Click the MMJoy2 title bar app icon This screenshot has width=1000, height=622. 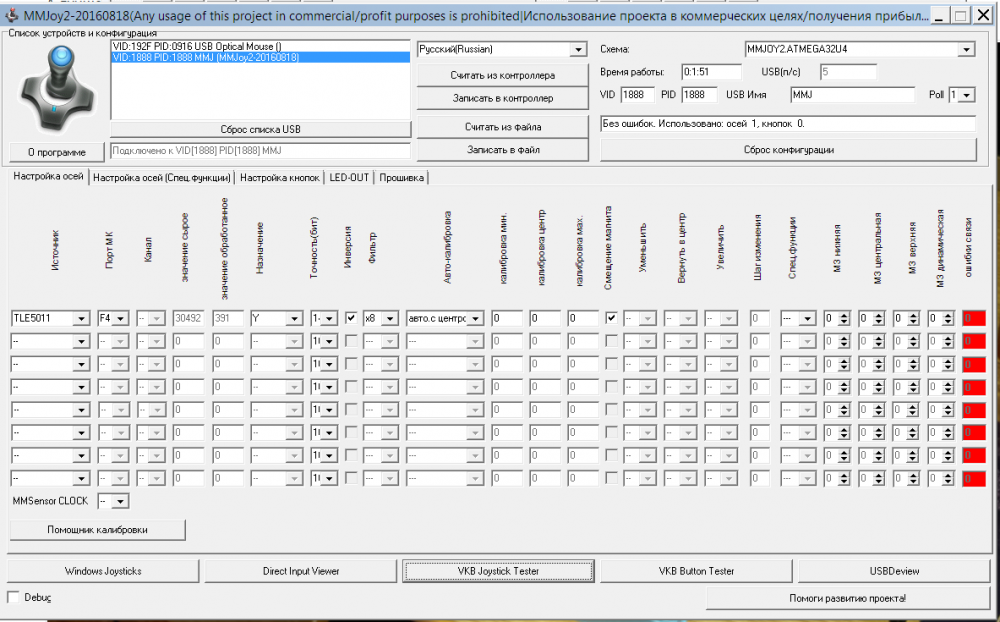click(x=10, y=15)
